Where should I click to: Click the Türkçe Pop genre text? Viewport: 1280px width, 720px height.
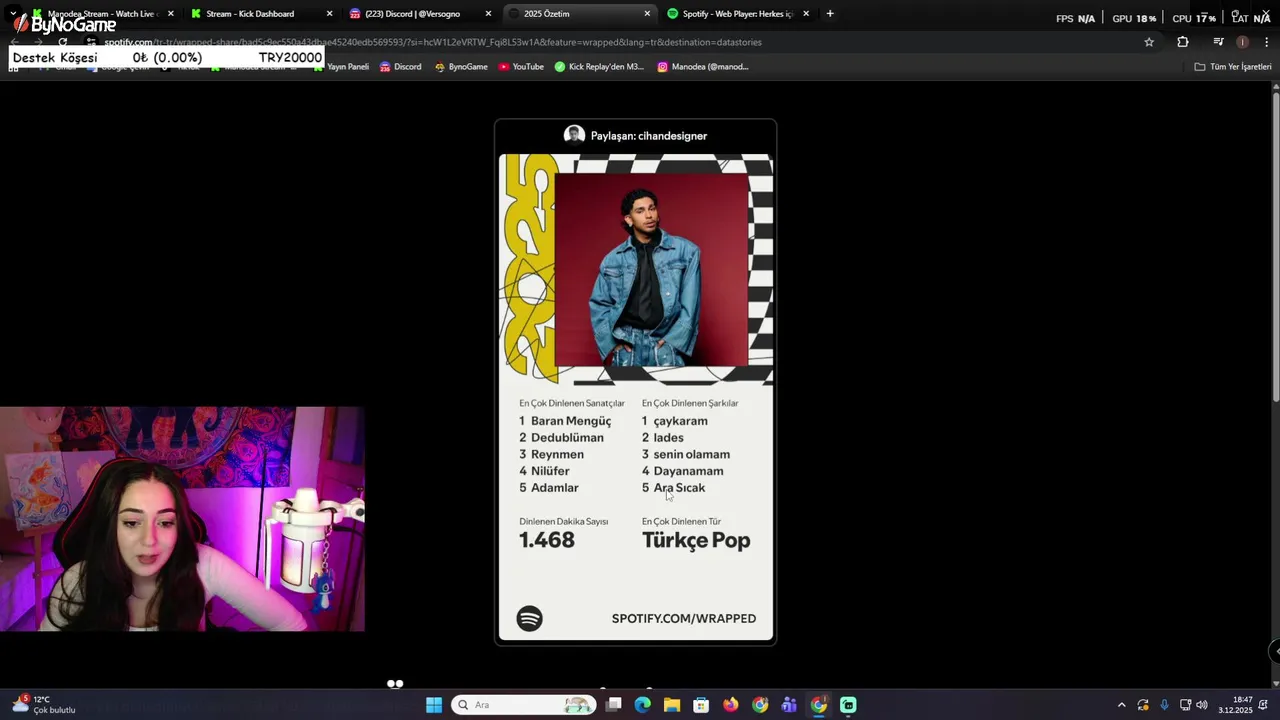tap(696, 541)
